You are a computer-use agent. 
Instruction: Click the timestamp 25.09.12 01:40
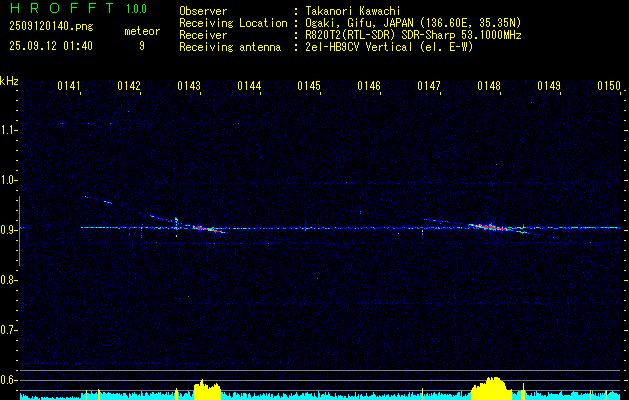(x=51, y=46)
